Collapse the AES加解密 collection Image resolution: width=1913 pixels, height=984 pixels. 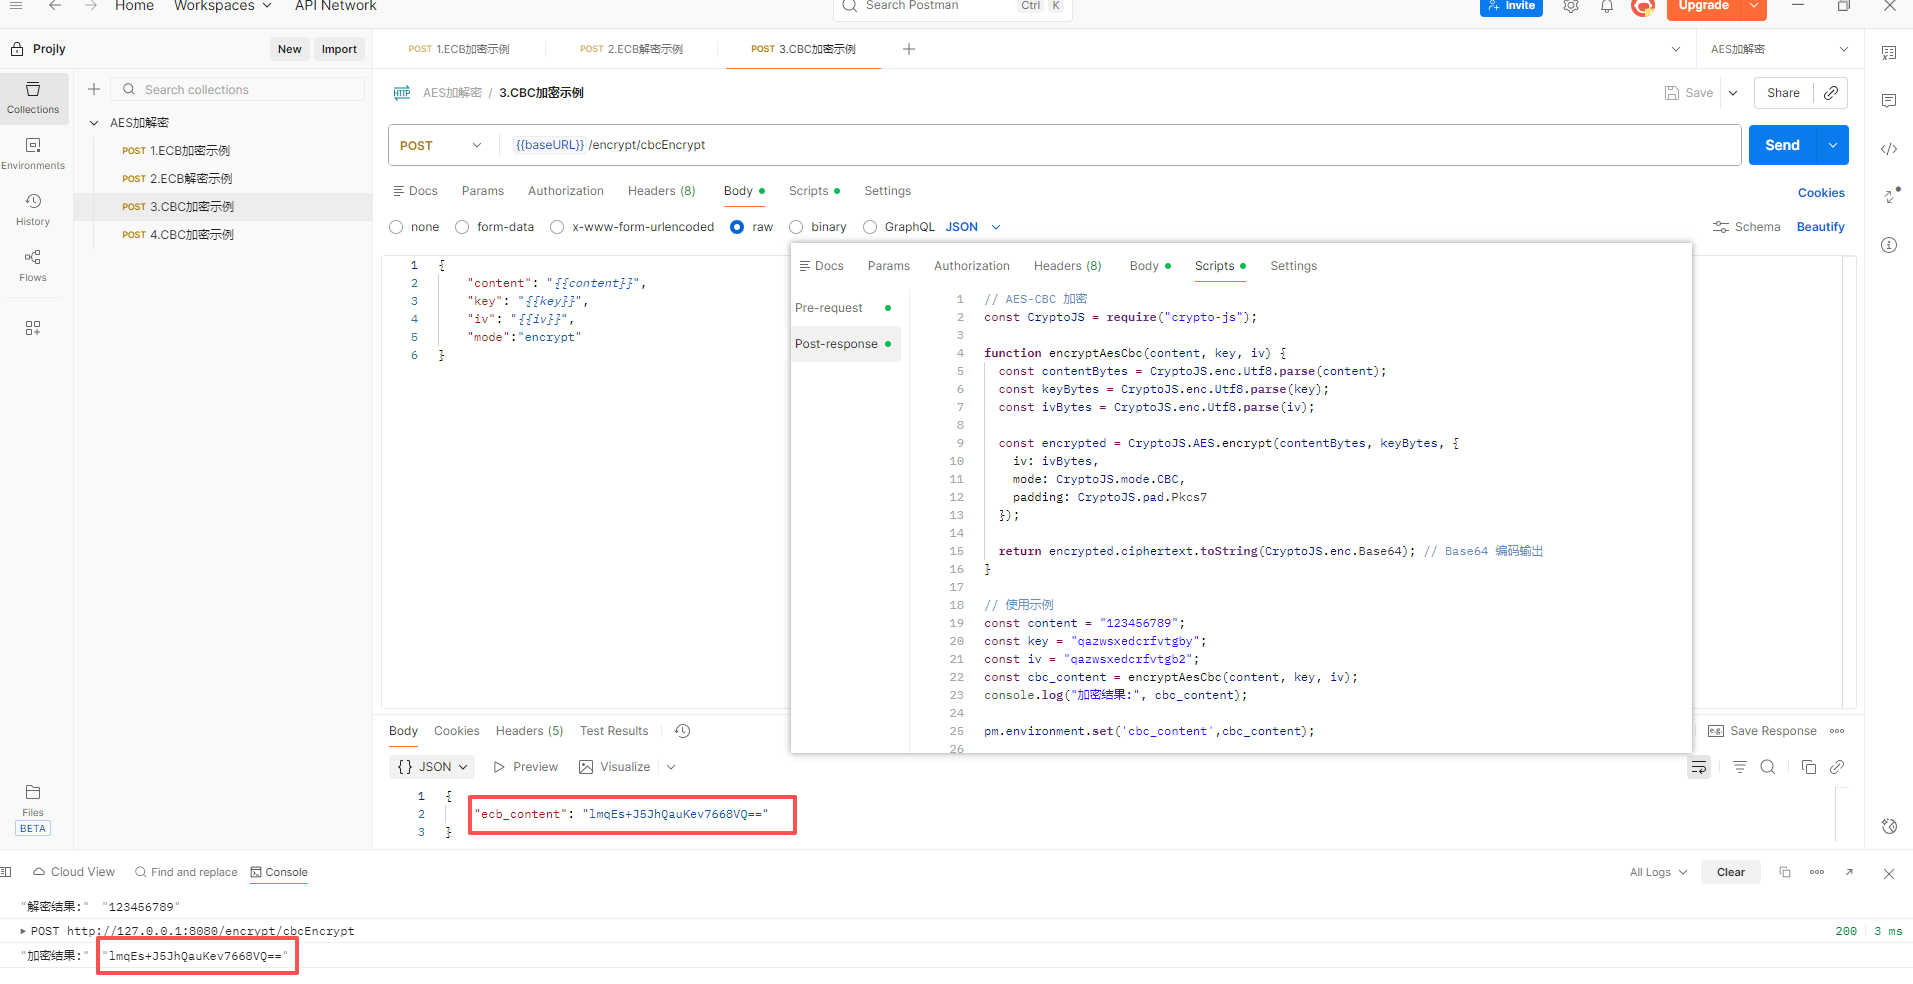[94, 123]
